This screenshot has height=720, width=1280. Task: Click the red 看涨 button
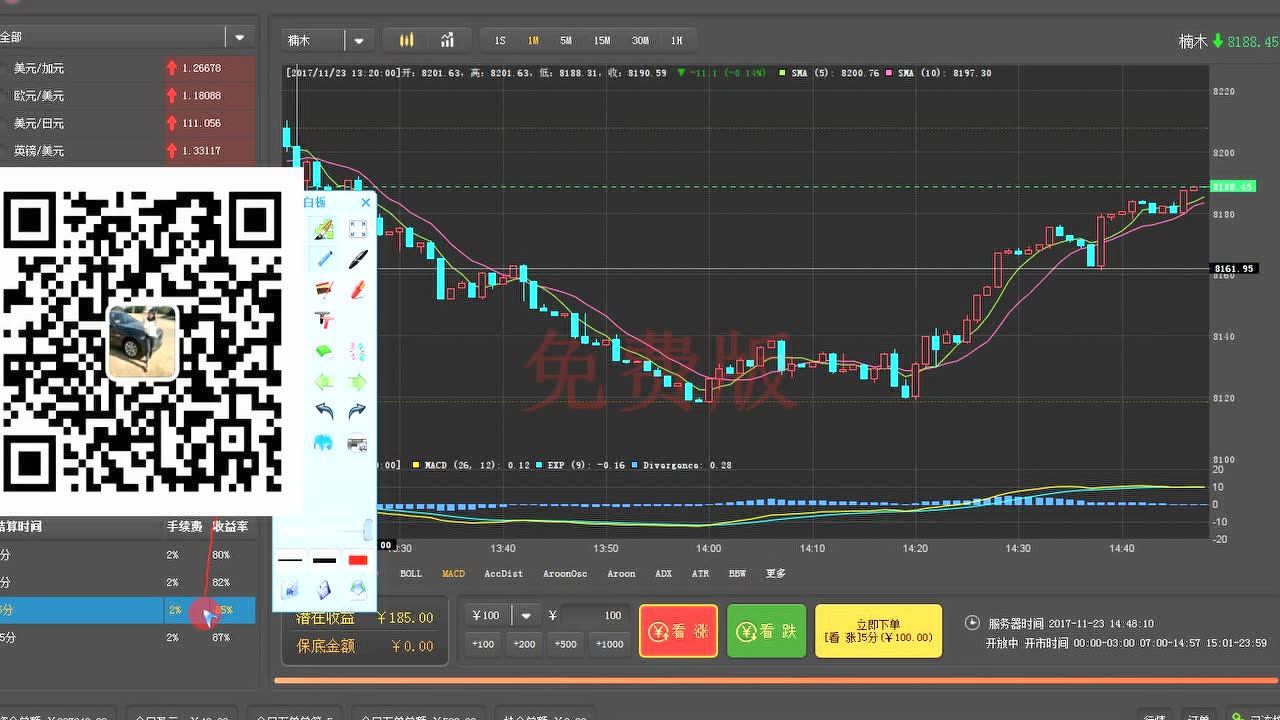[x=678, y=631]
